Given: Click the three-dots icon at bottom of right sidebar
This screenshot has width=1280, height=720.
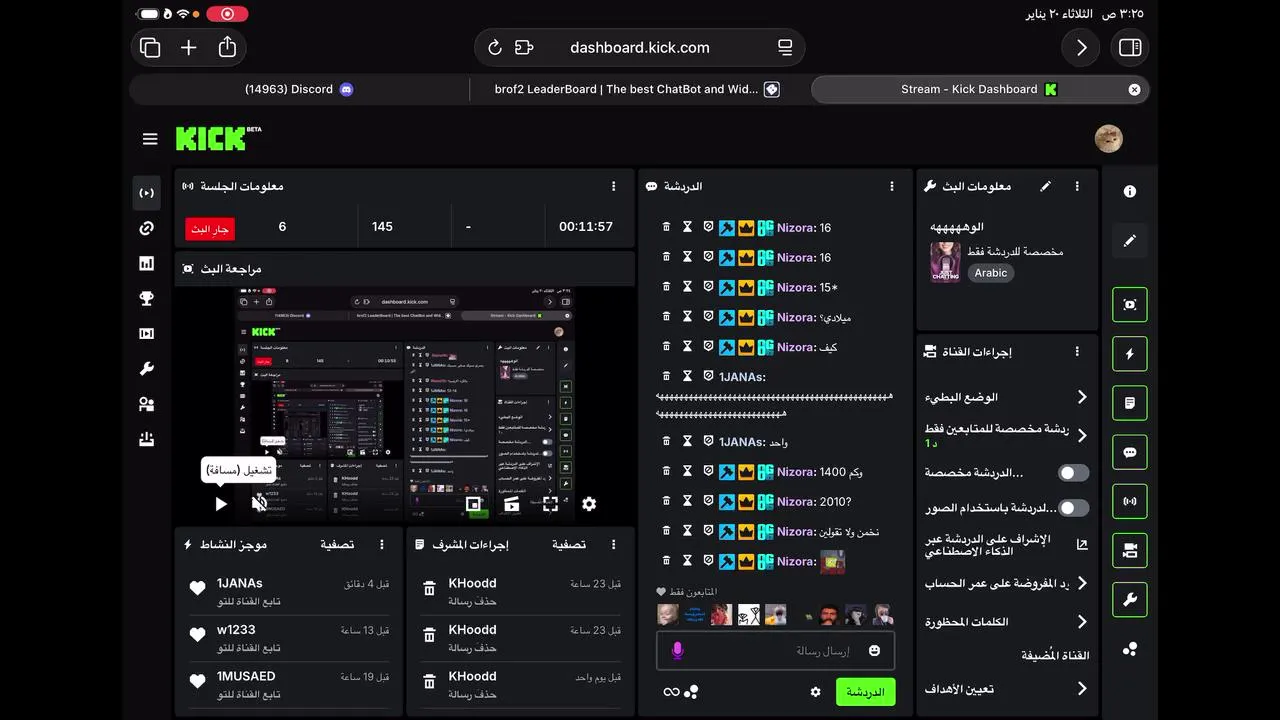Looking at the screenshot, I should (x=1130, y=649).
